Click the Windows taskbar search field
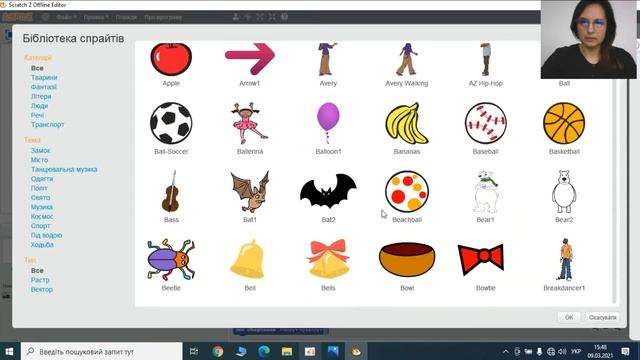The image size is (640, 360). (102, 351)
